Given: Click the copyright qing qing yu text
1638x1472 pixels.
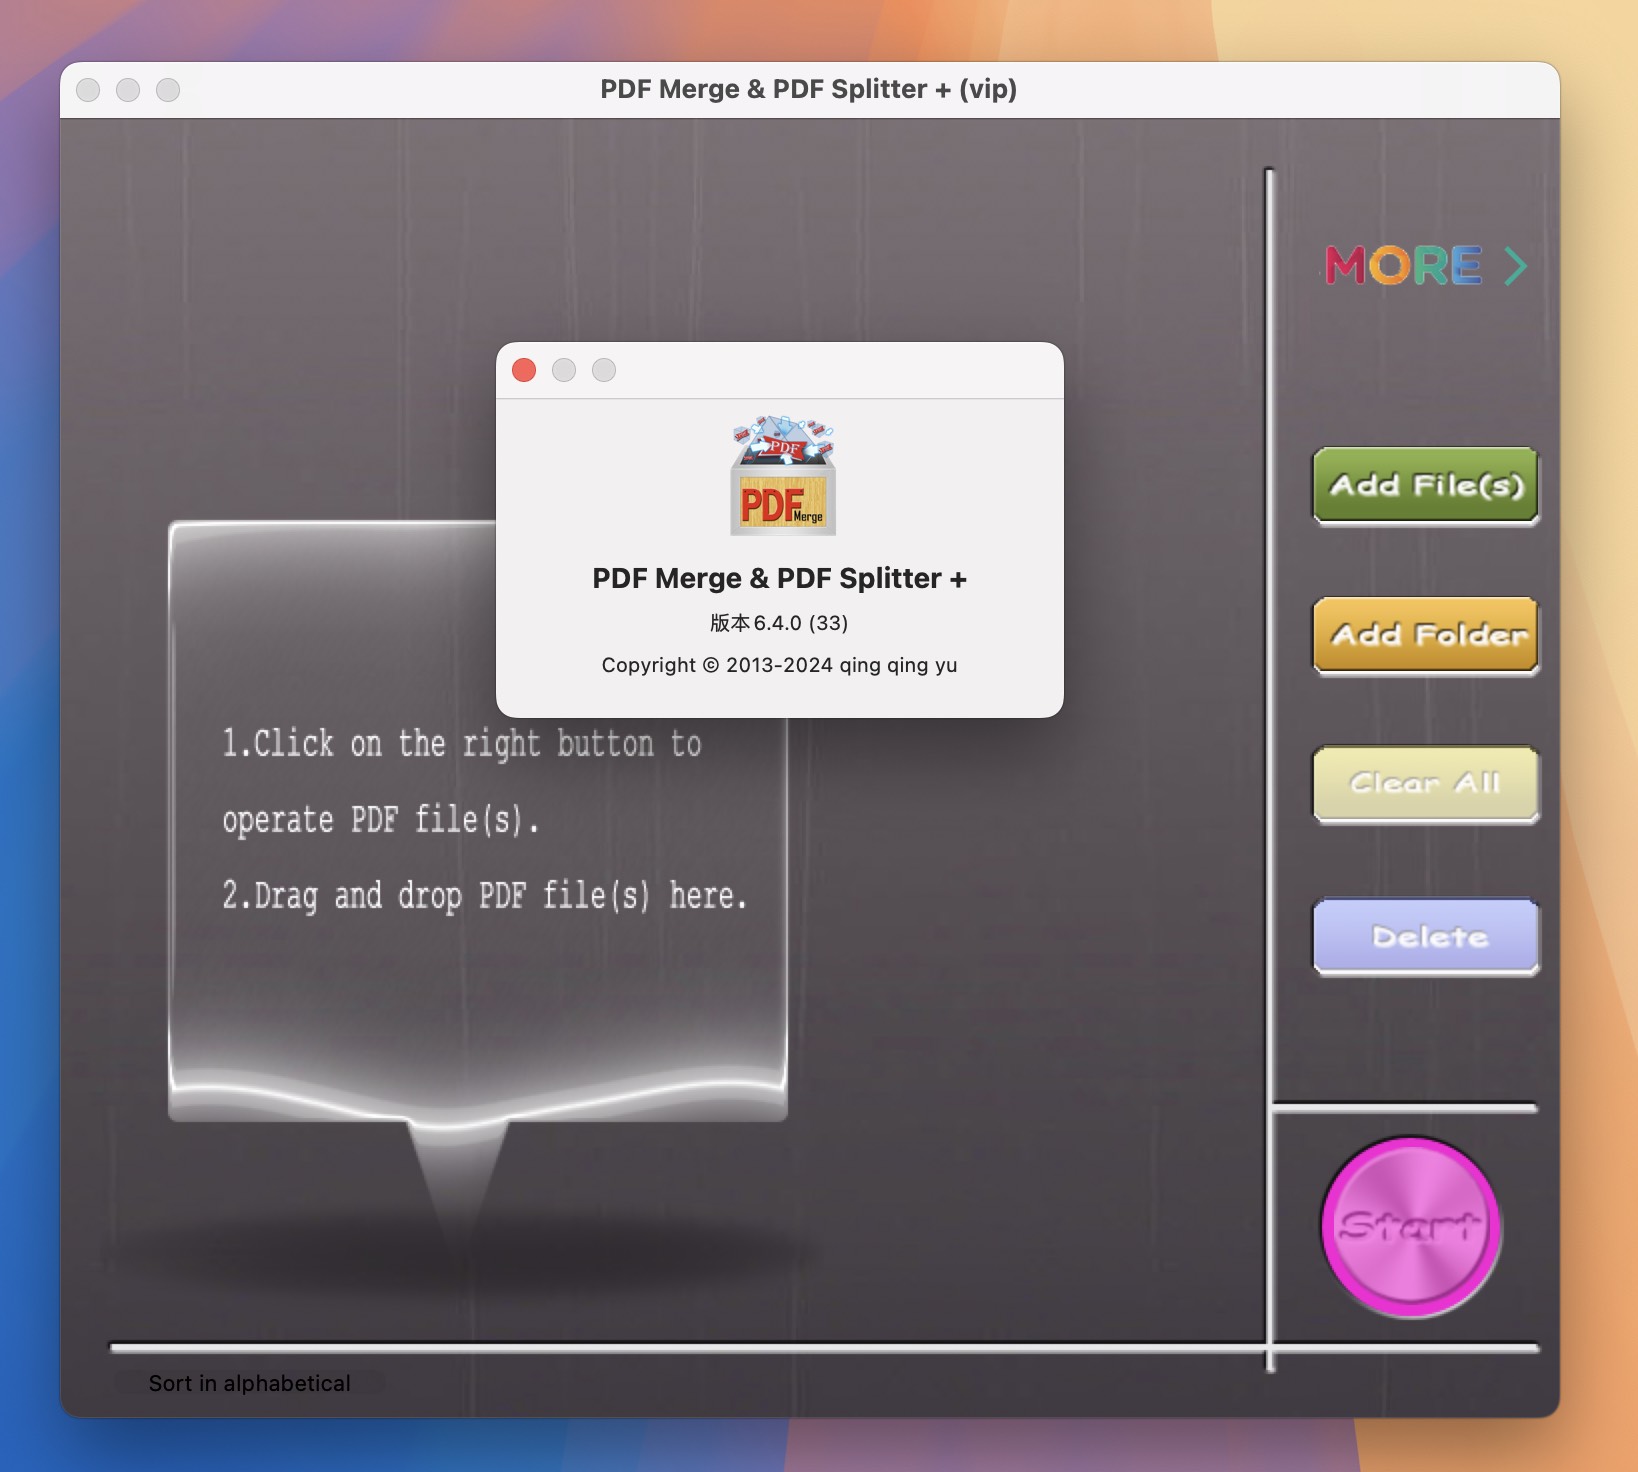Looking at the screenshot, I should pos(779,664).
